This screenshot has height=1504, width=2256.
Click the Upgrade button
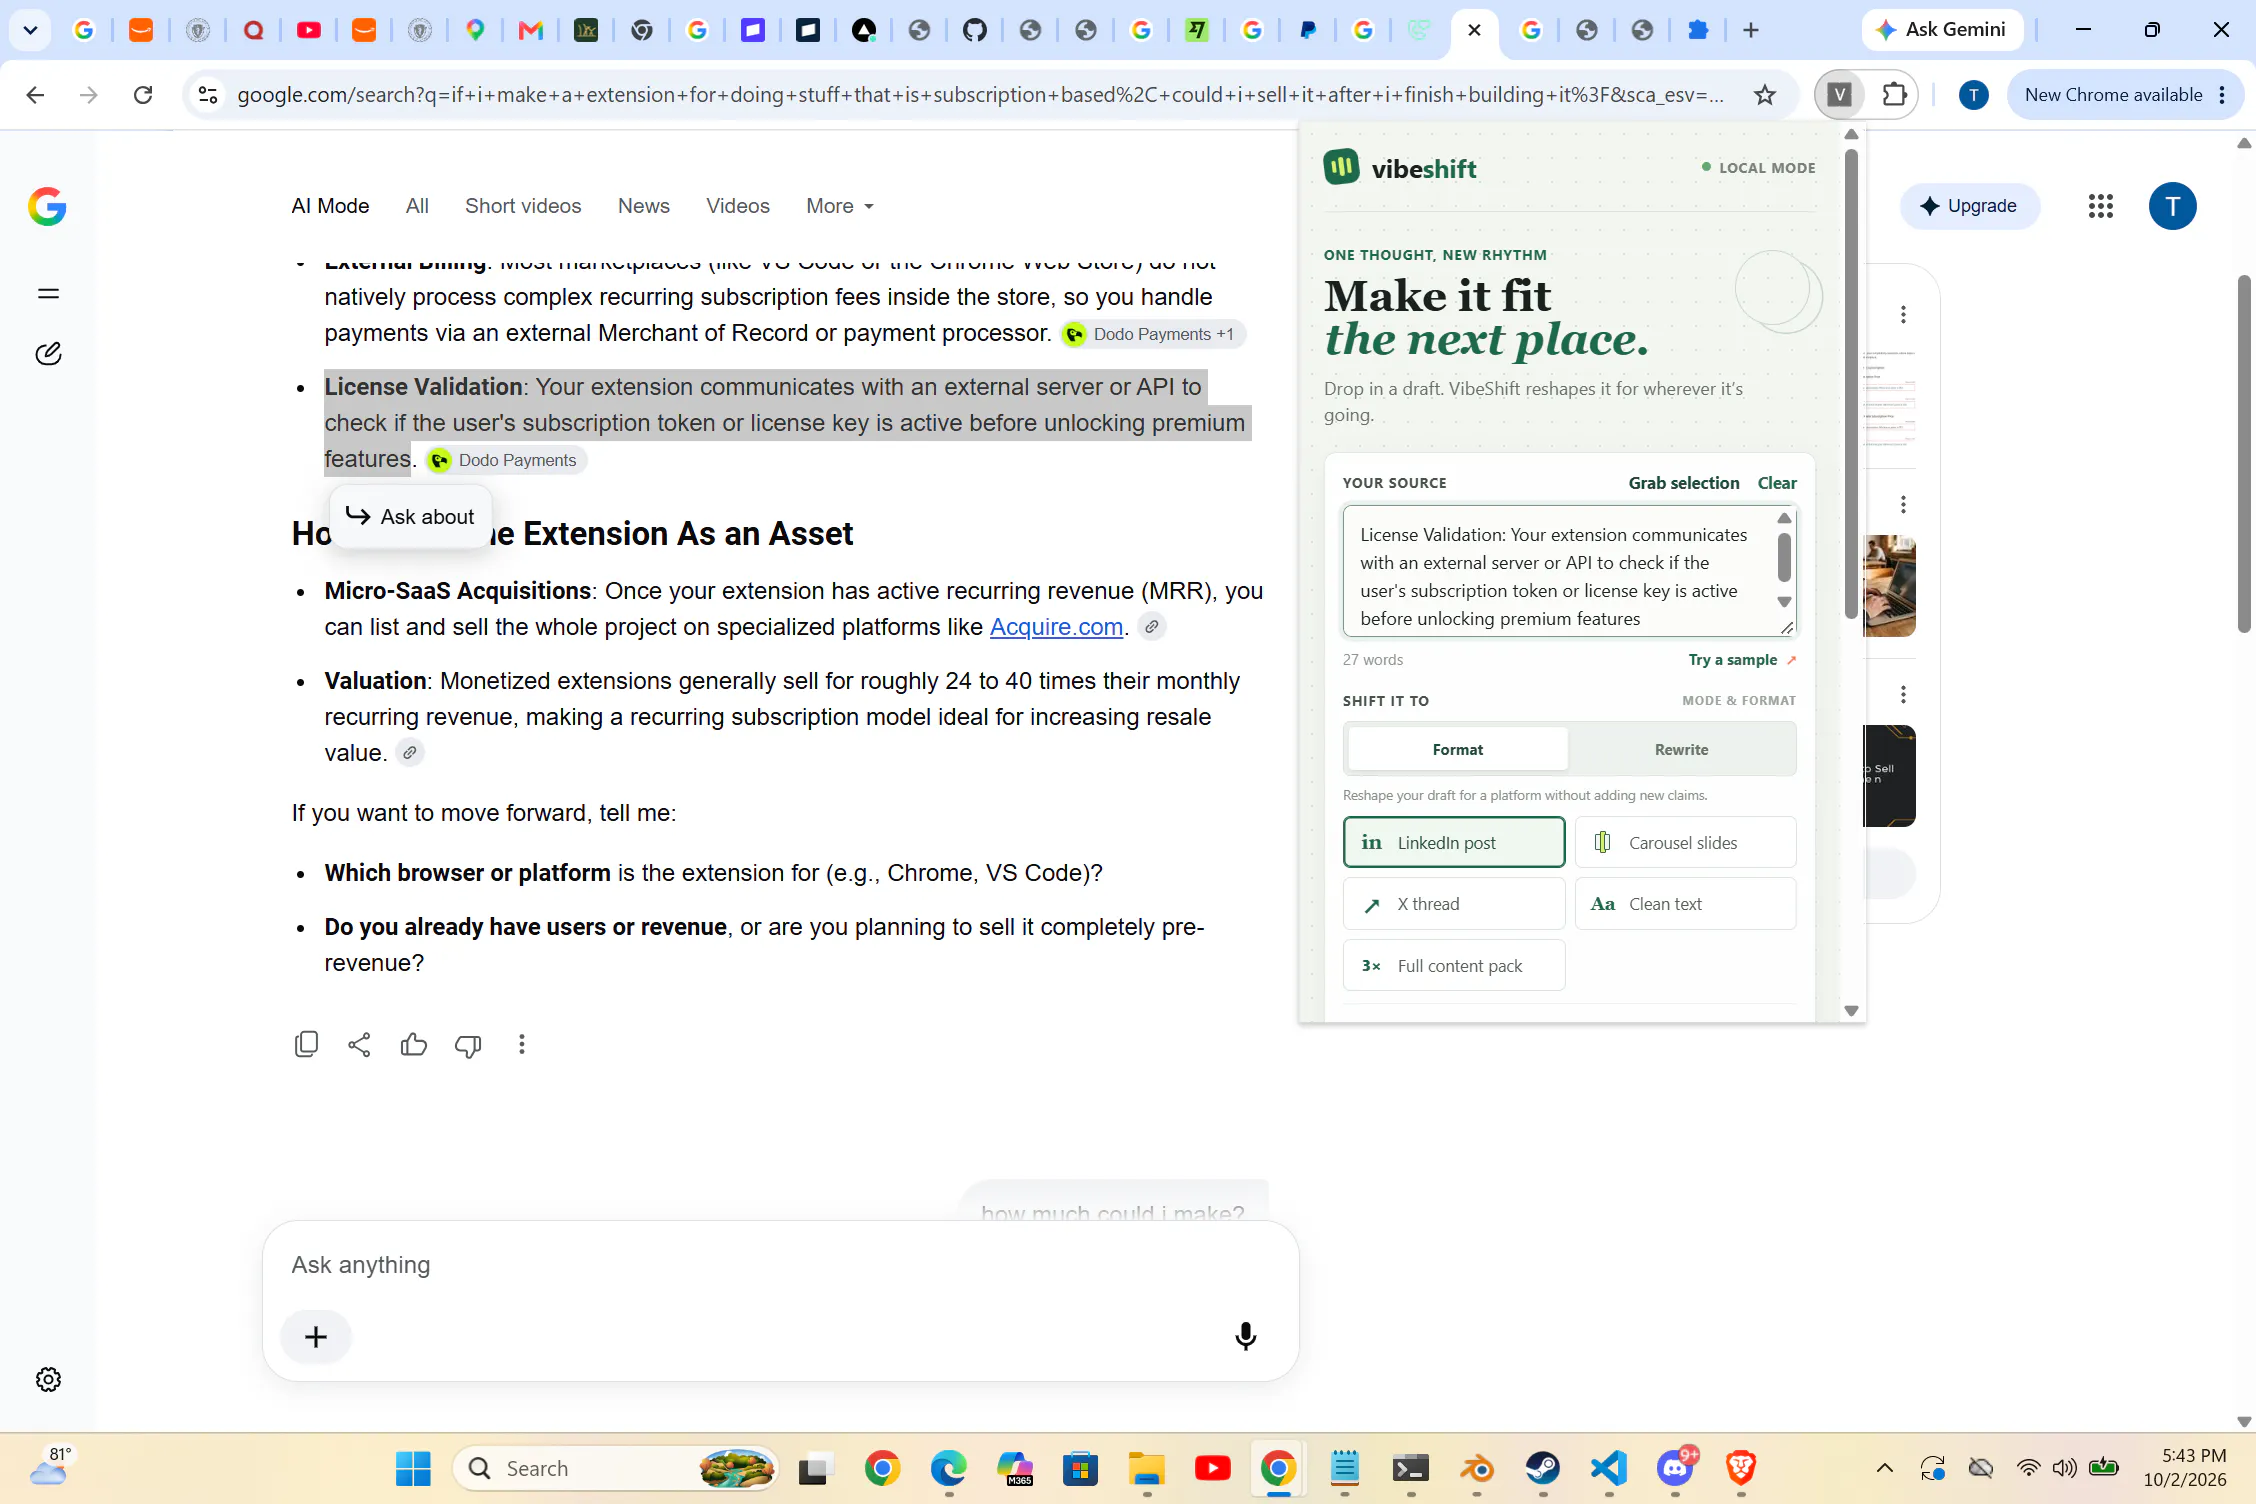pos(1969,206)
